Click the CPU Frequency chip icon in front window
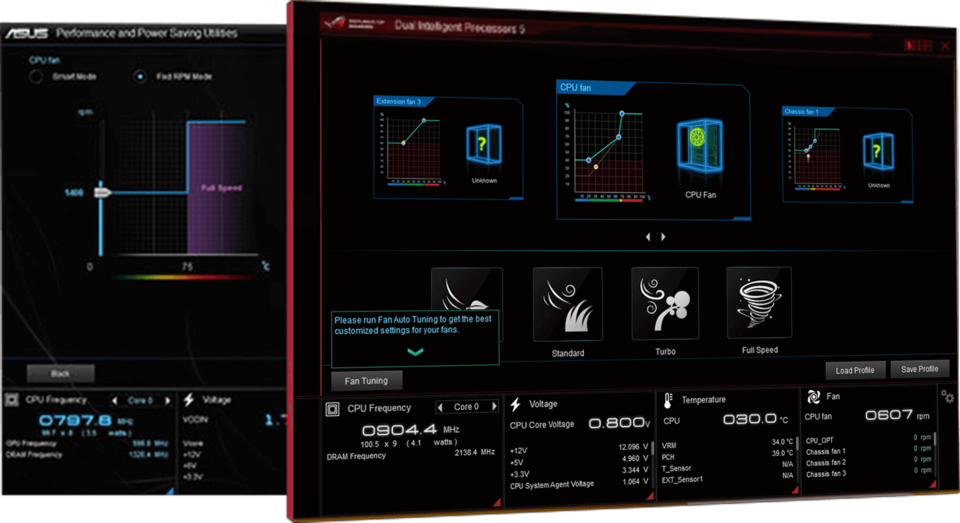This screenshot has width=960, height=523. [x=332, y=408]
